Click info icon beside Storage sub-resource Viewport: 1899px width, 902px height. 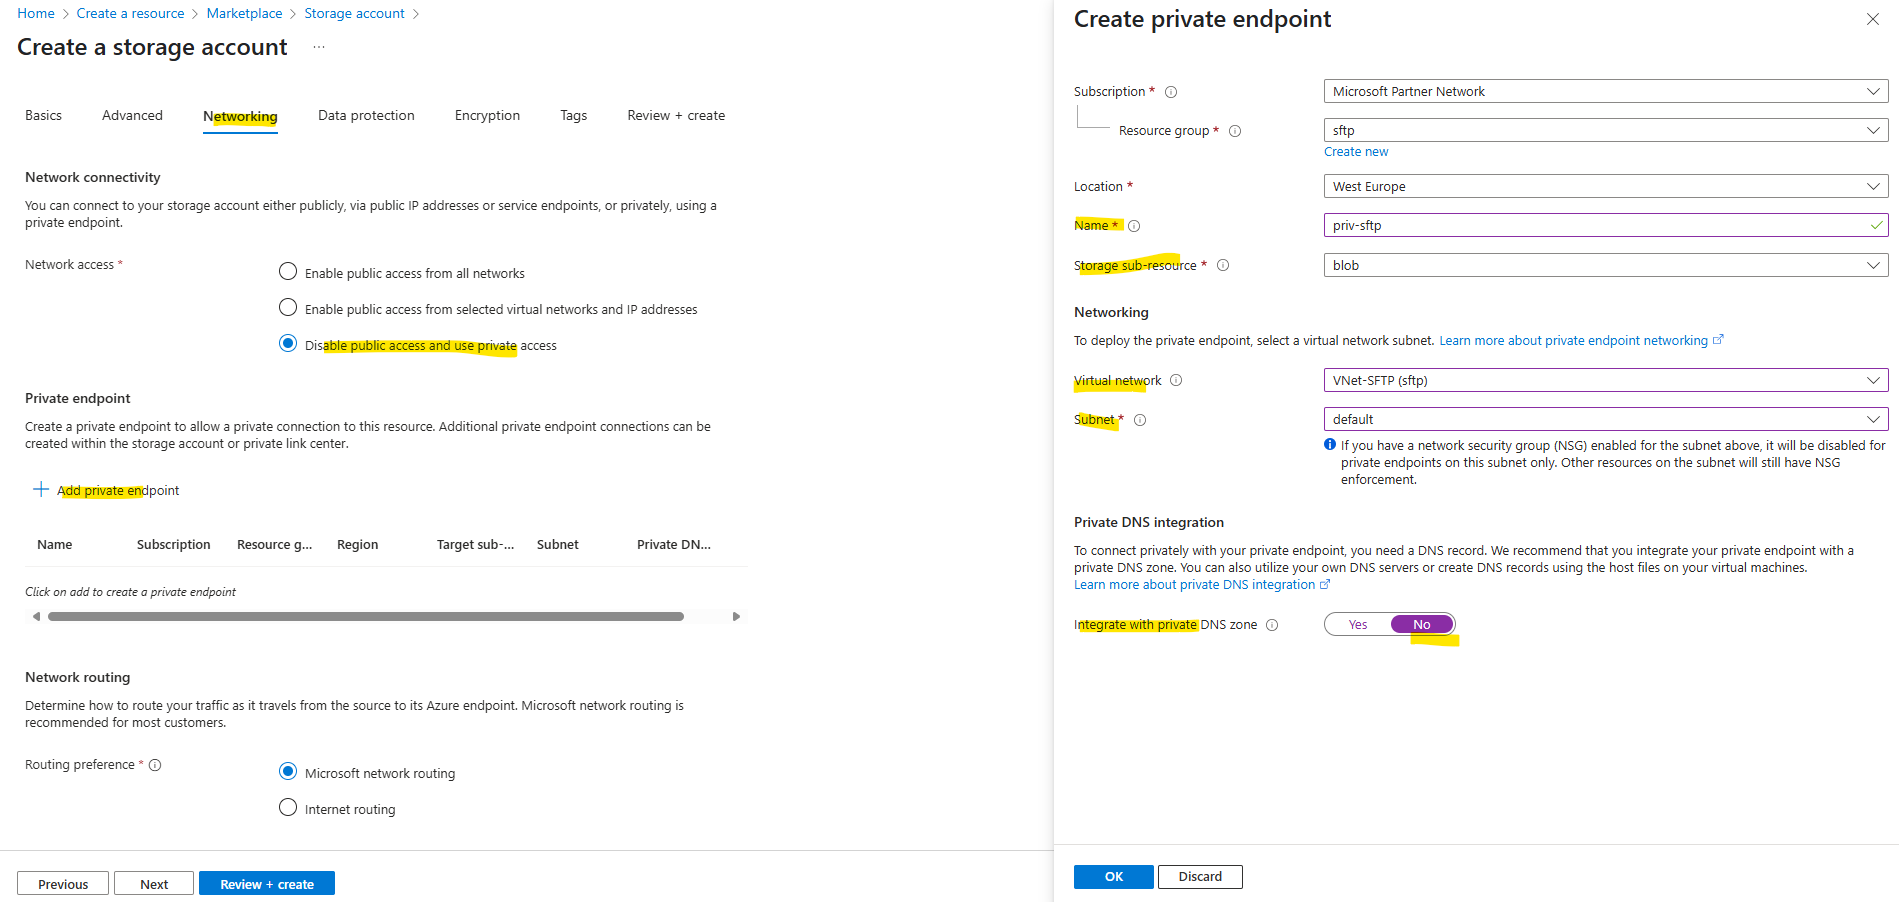[x=1223, y=265]
